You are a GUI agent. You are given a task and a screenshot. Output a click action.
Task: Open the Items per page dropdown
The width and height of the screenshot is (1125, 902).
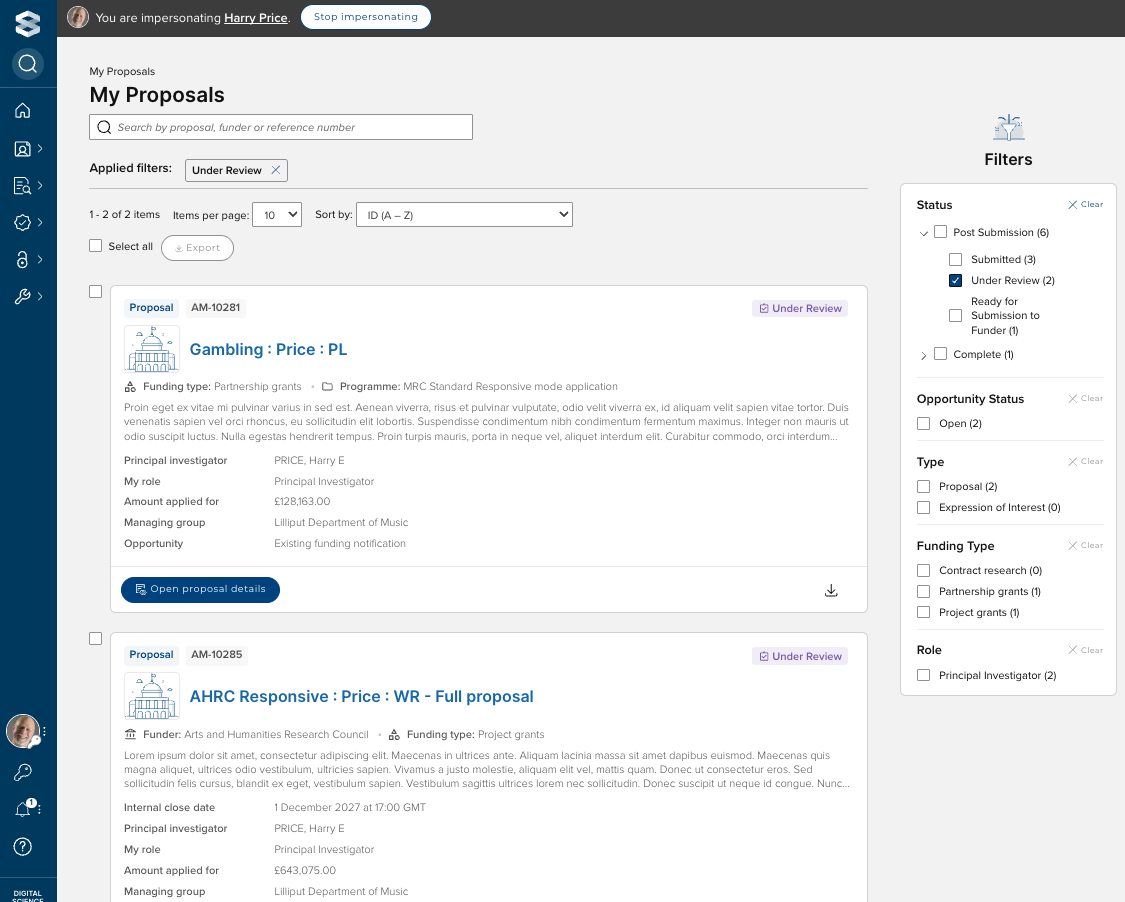277,214
